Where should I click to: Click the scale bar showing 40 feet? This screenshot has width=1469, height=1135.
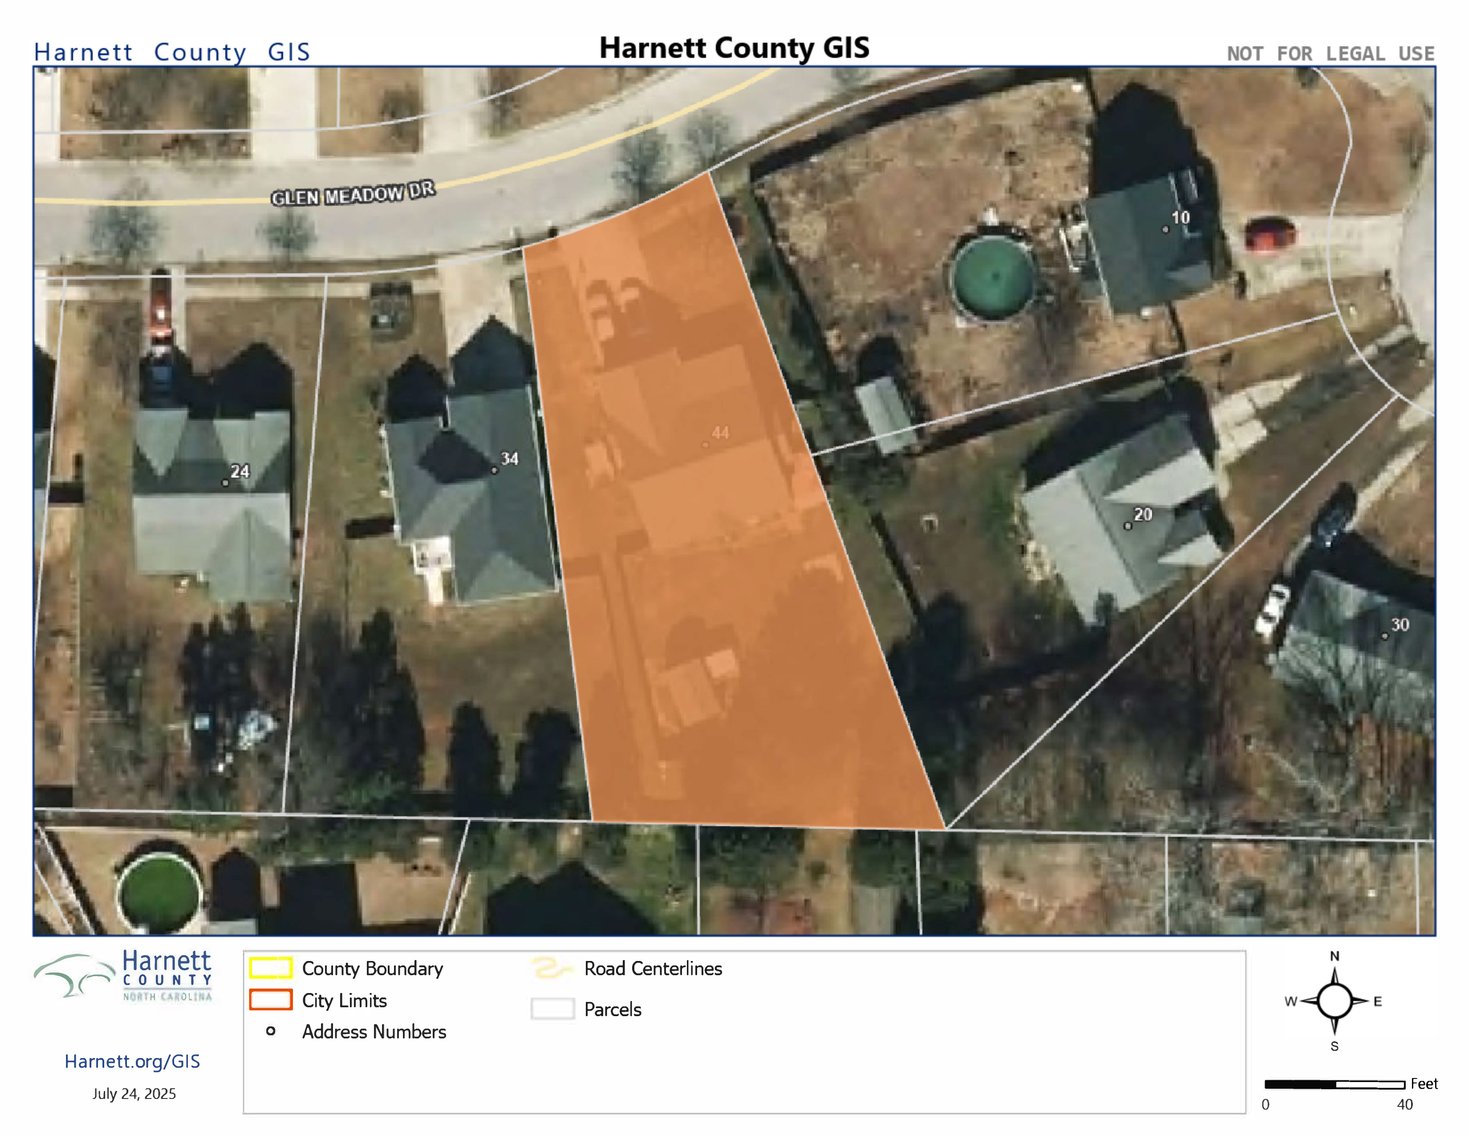point(1335,1083)
